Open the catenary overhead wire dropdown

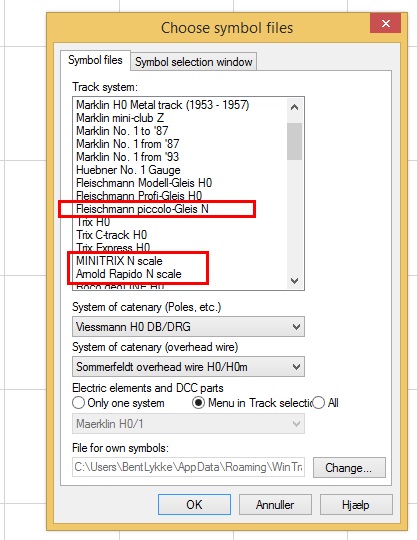(x=188, y=367)
